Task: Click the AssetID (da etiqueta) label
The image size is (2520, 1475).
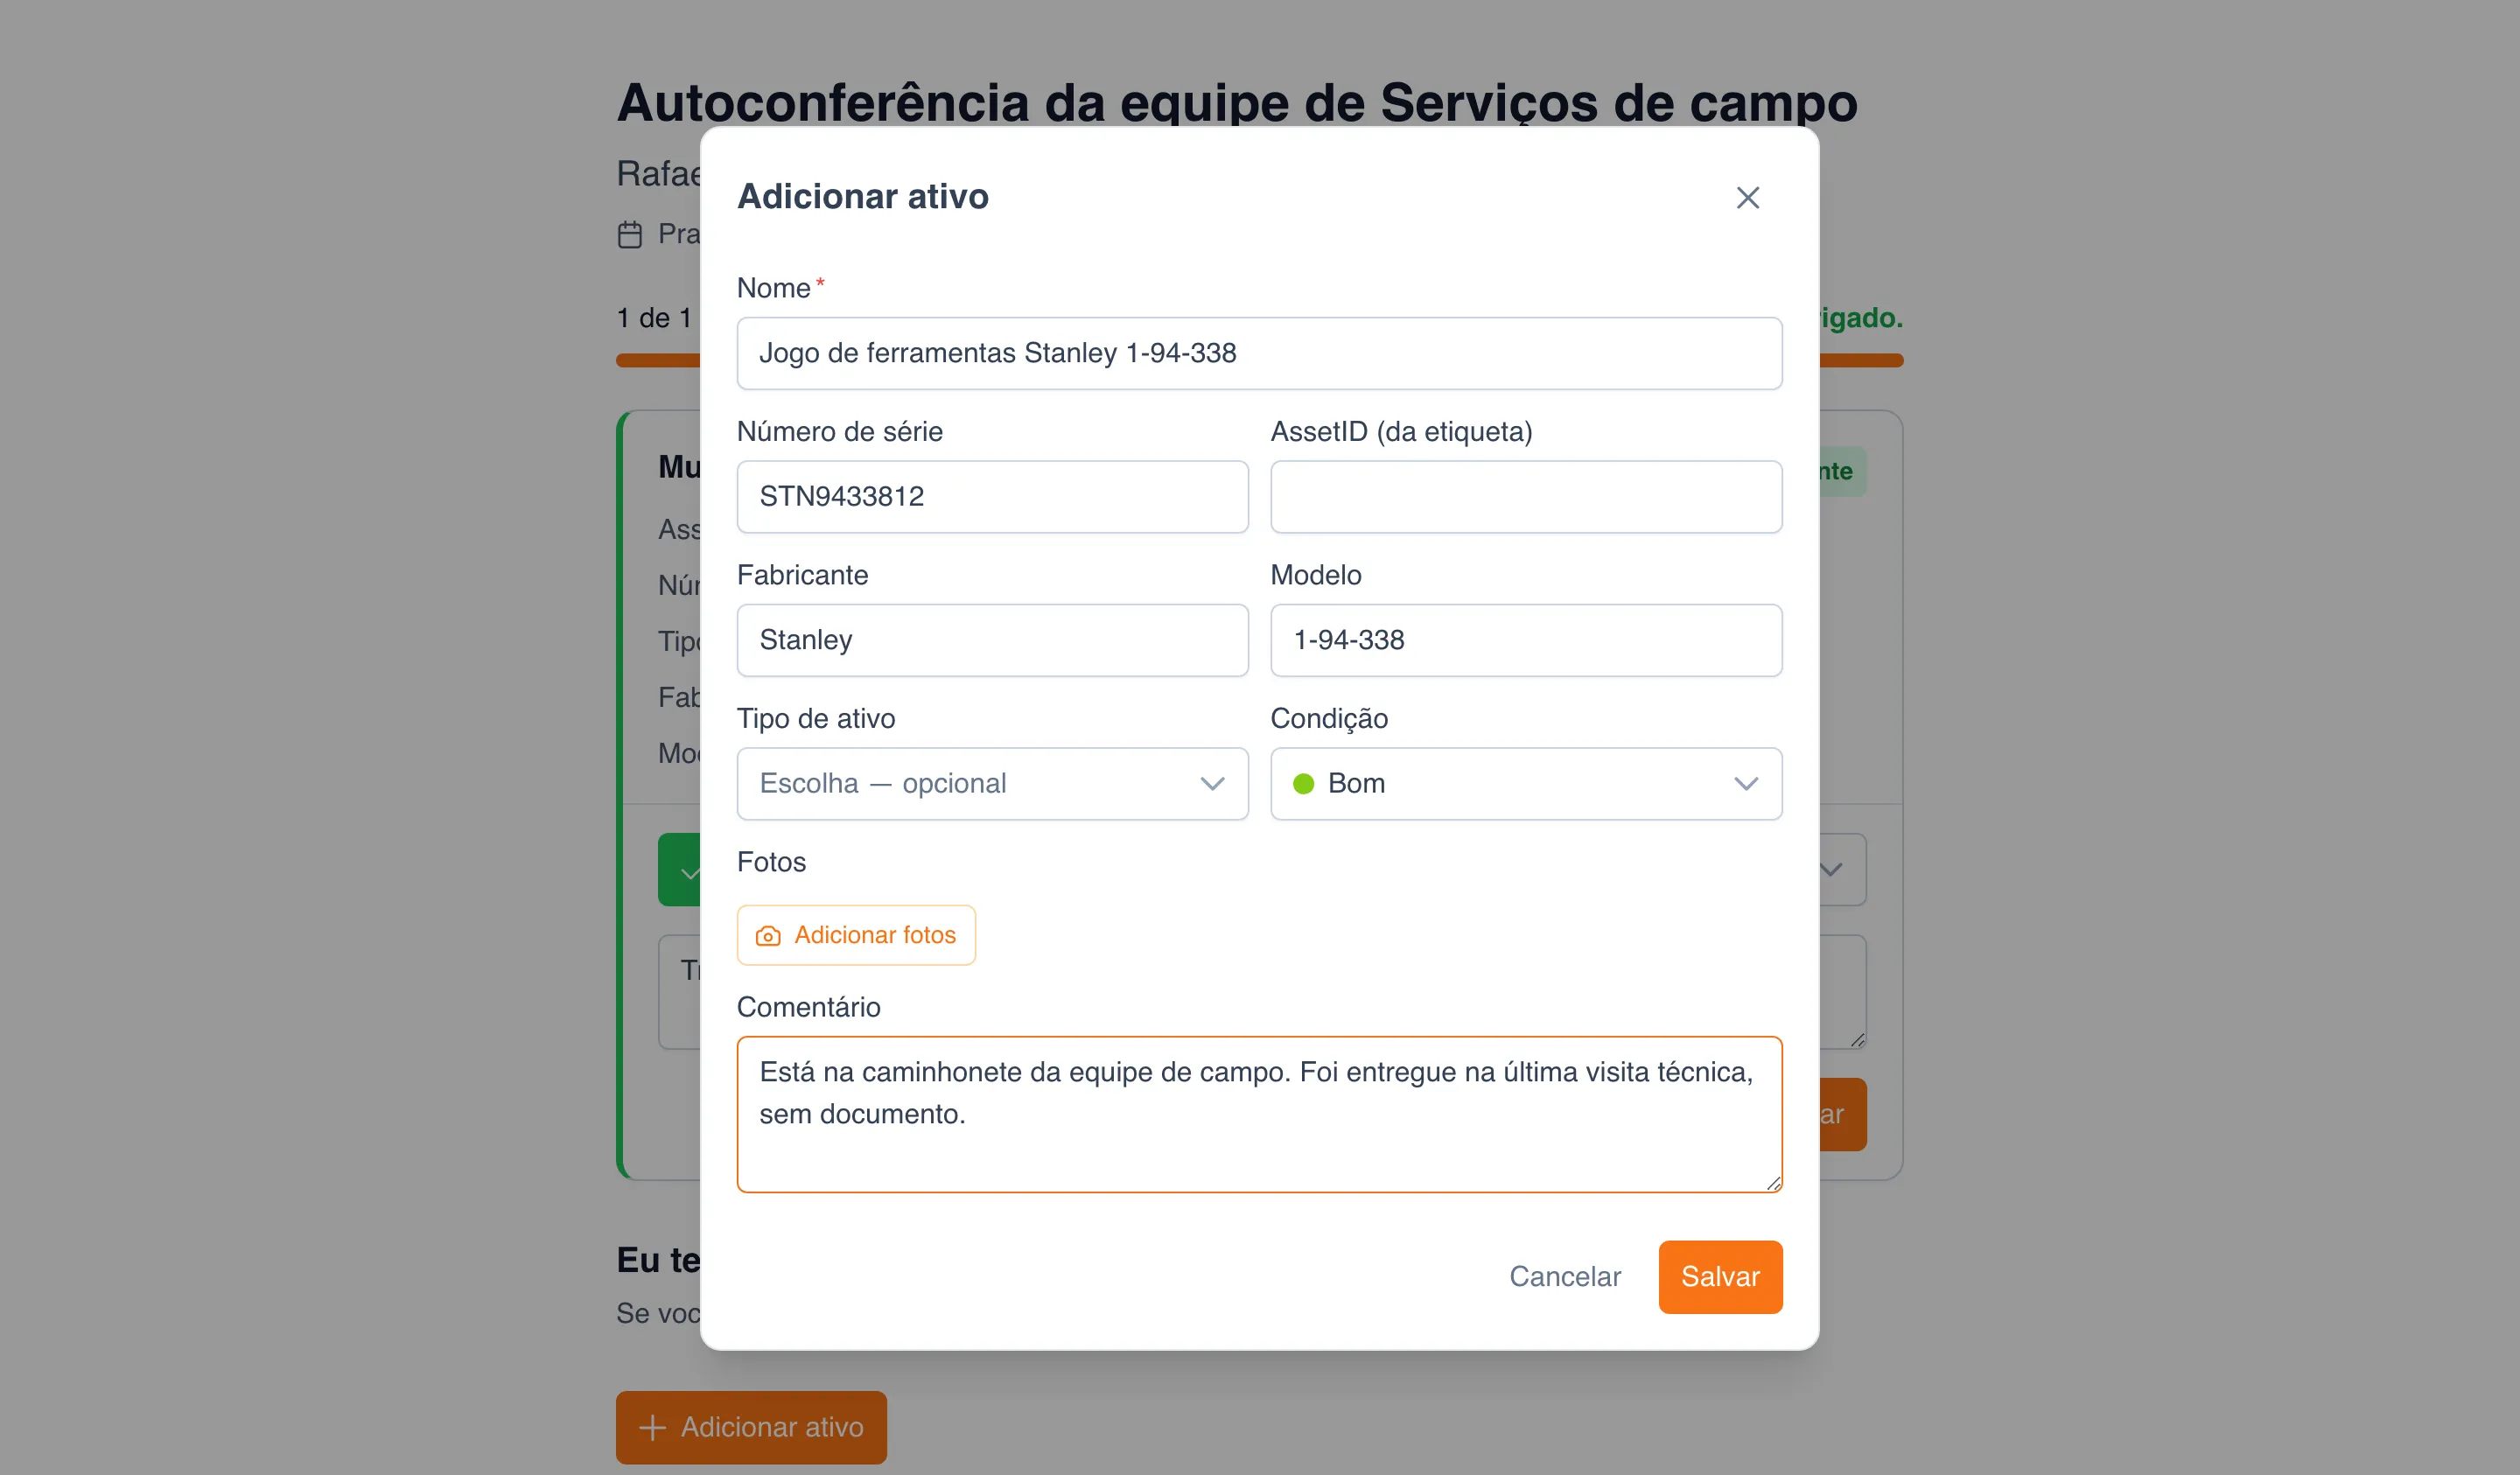Action: coord(1401,432)
